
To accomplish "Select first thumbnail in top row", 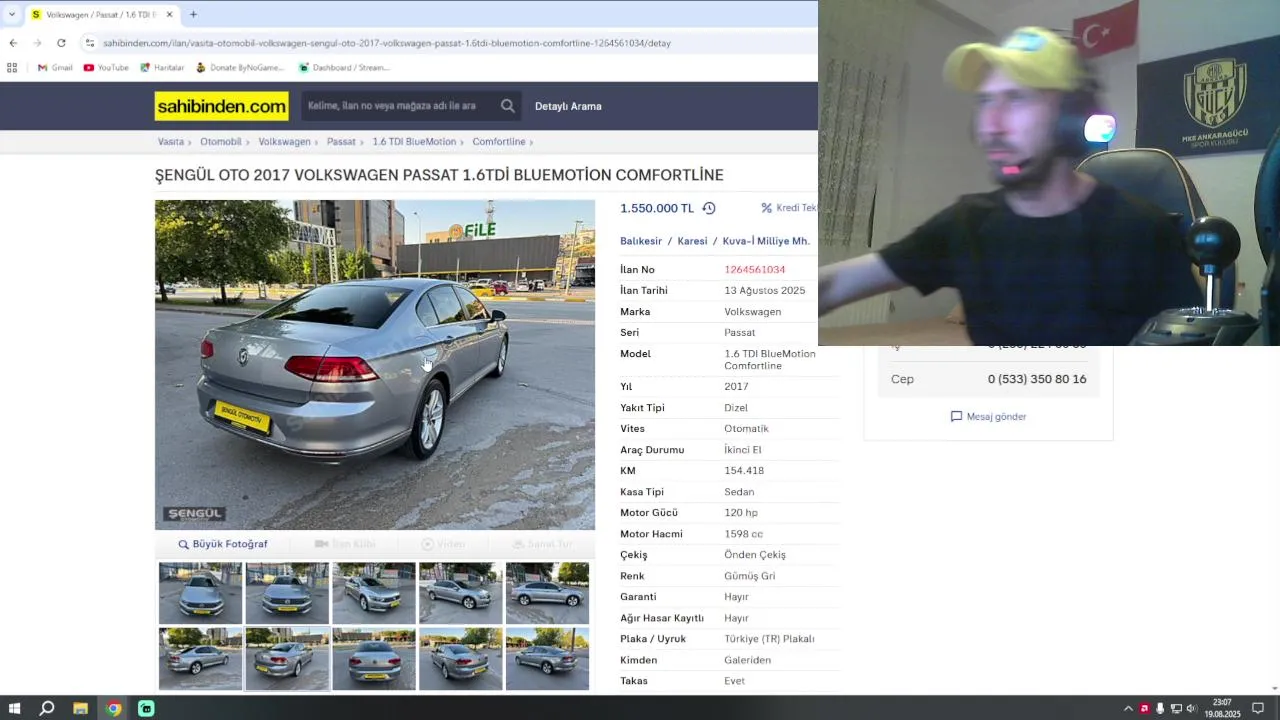I will point(200,593).
